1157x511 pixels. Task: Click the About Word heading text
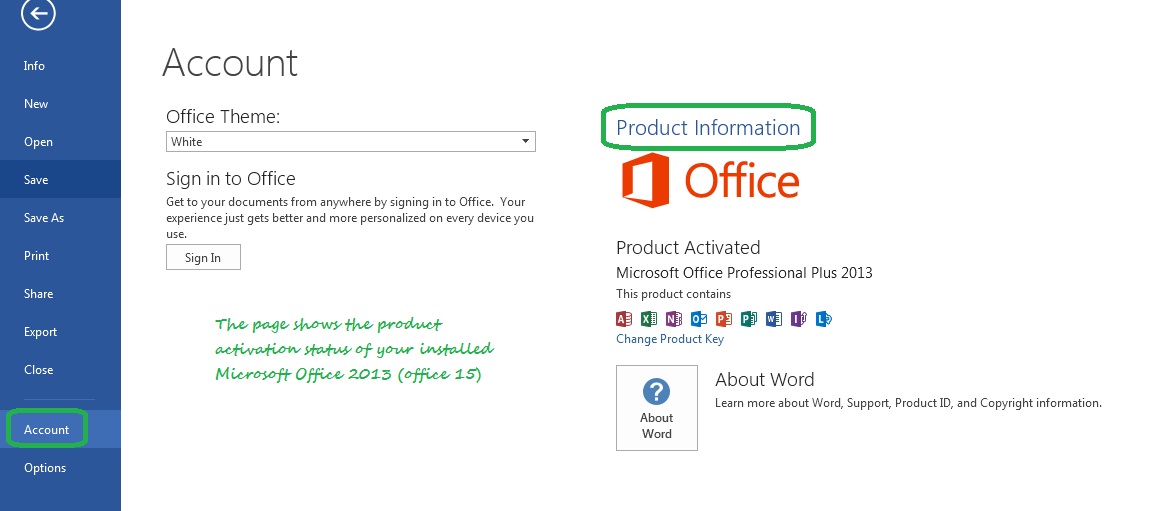[764, 380]
